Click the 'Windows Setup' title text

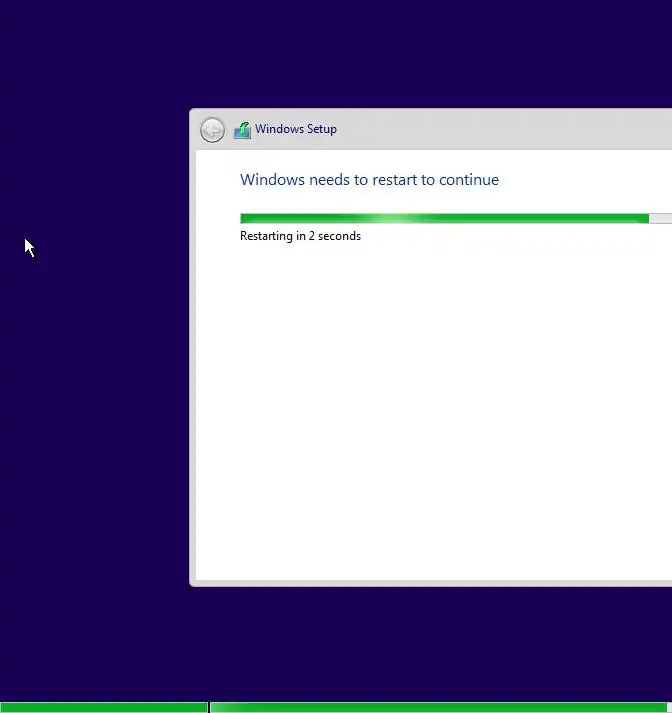[296, 129]
